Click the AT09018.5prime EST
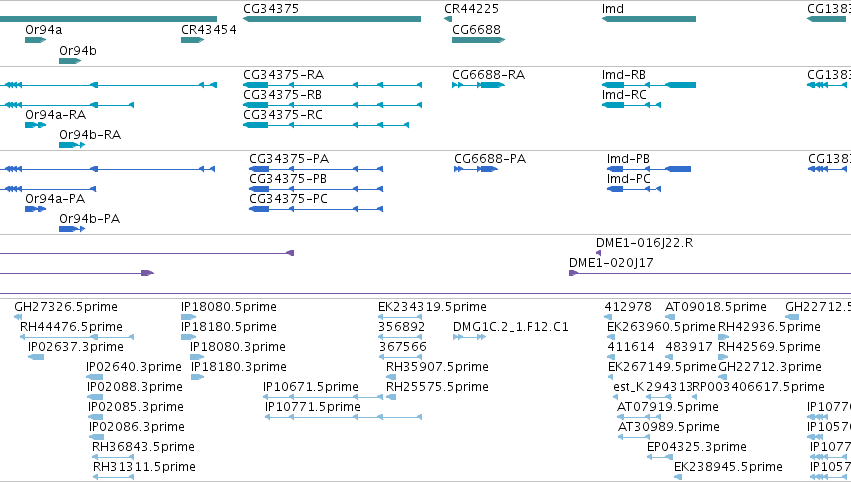The image size is (851, 482). pos(670,317)
